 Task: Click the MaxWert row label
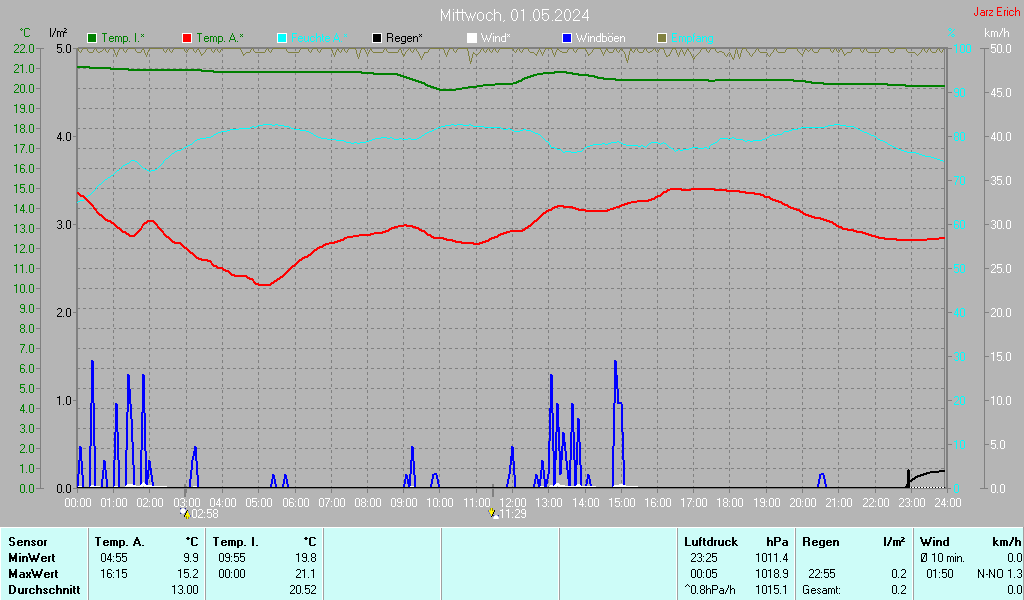pos(32,574)
